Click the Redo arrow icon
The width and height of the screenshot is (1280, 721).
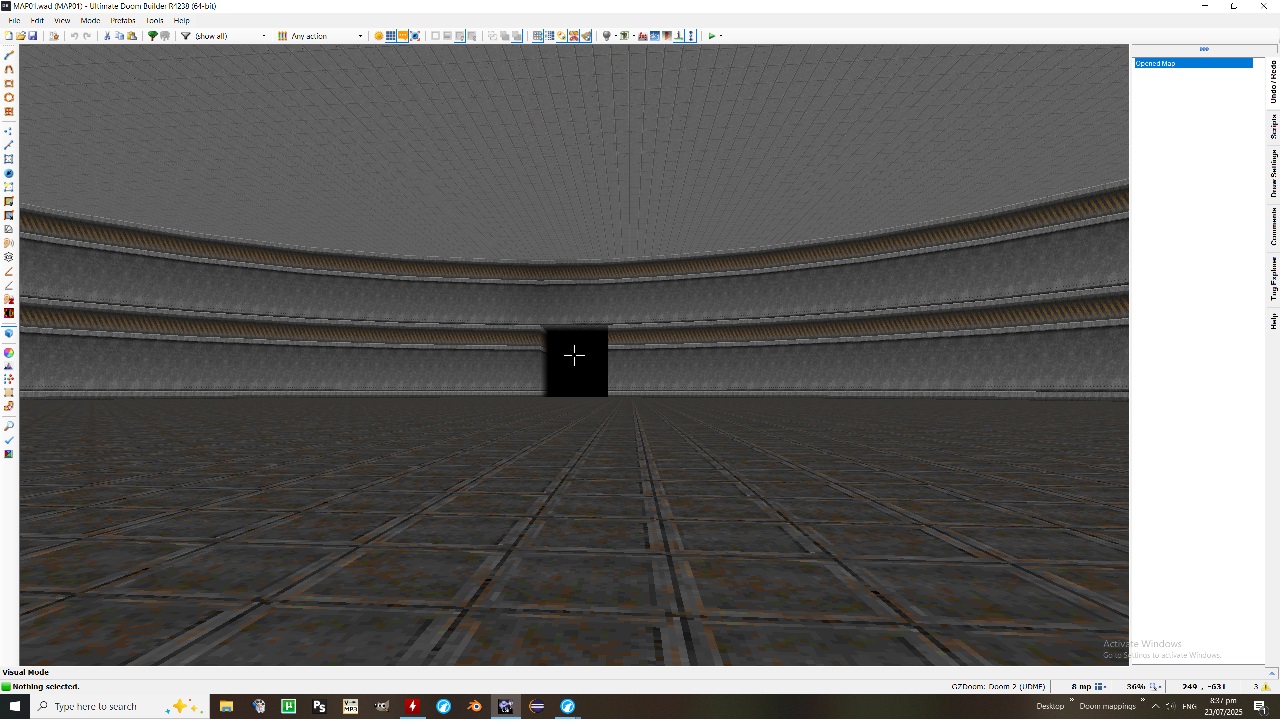pos(87,36)
